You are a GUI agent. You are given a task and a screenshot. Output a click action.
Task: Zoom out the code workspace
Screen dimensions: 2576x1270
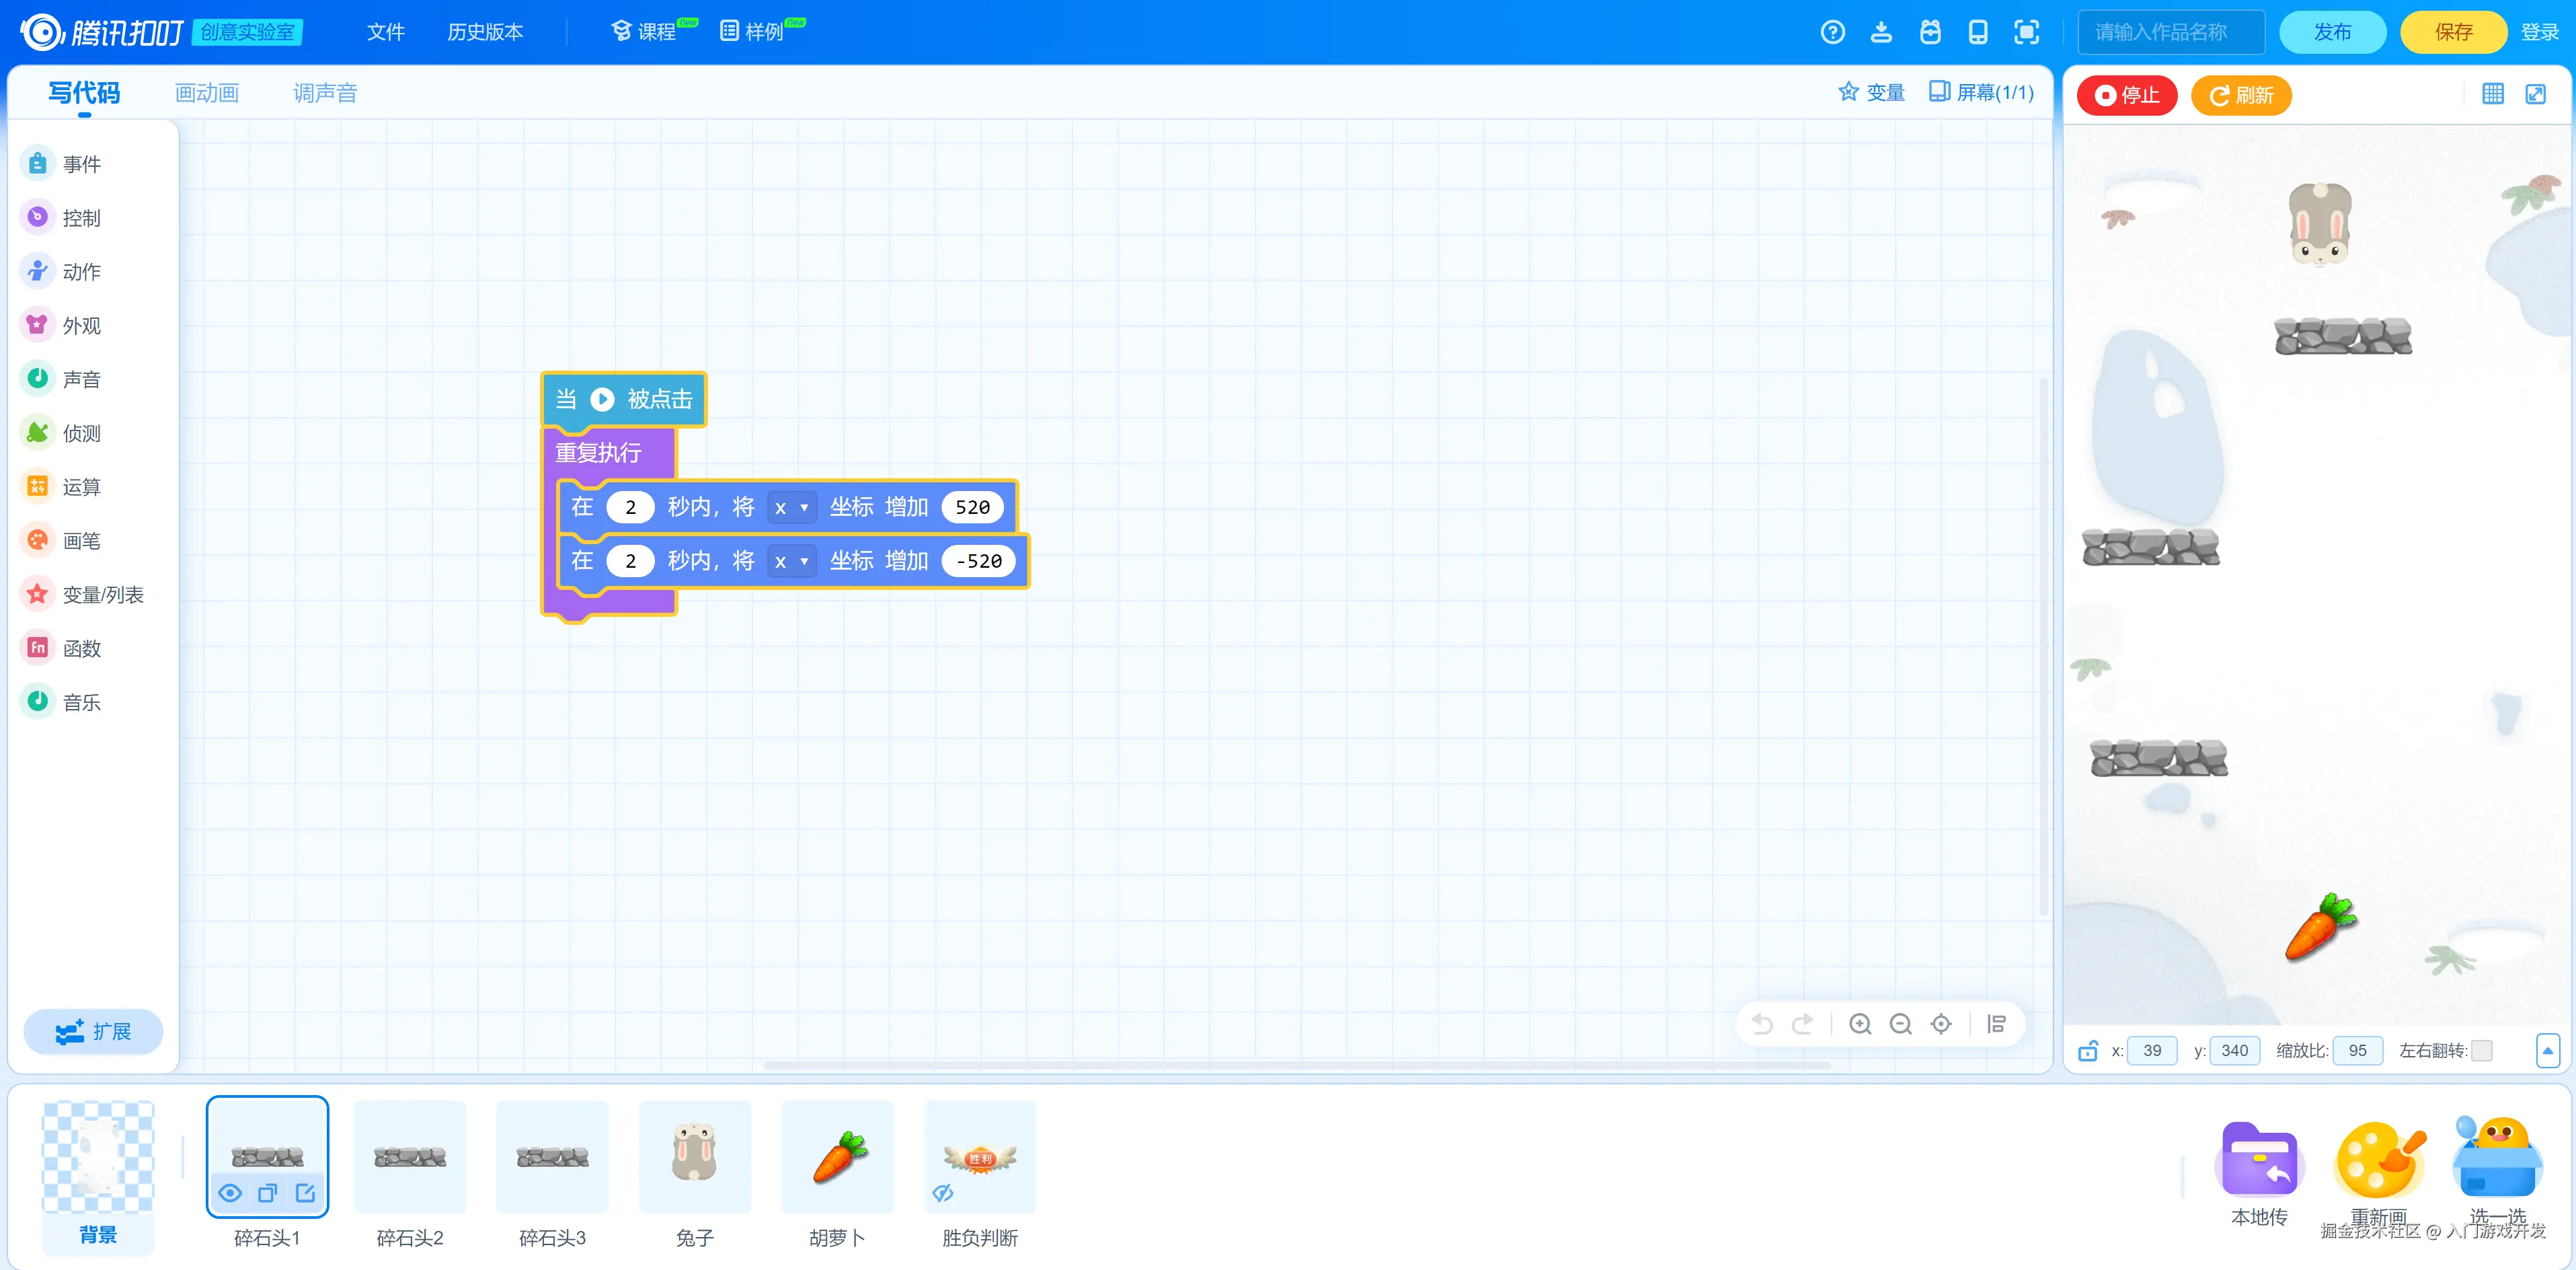(1900, 1024)
